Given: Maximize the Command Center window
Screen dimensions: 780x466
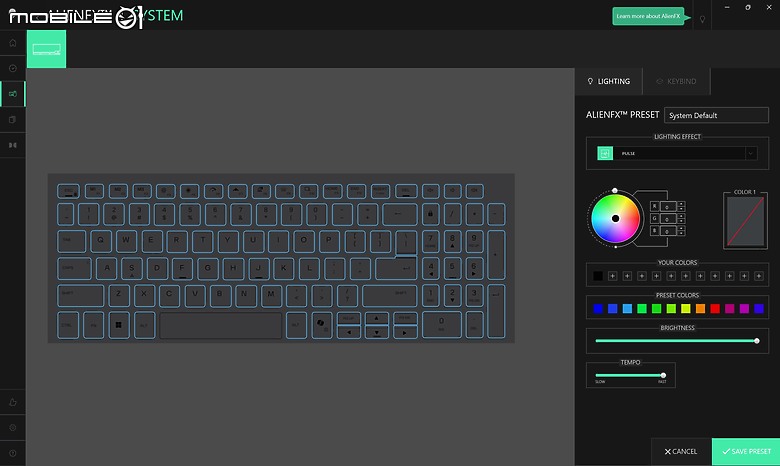Looking at the screenshot, I should click(x=748, y=7).
